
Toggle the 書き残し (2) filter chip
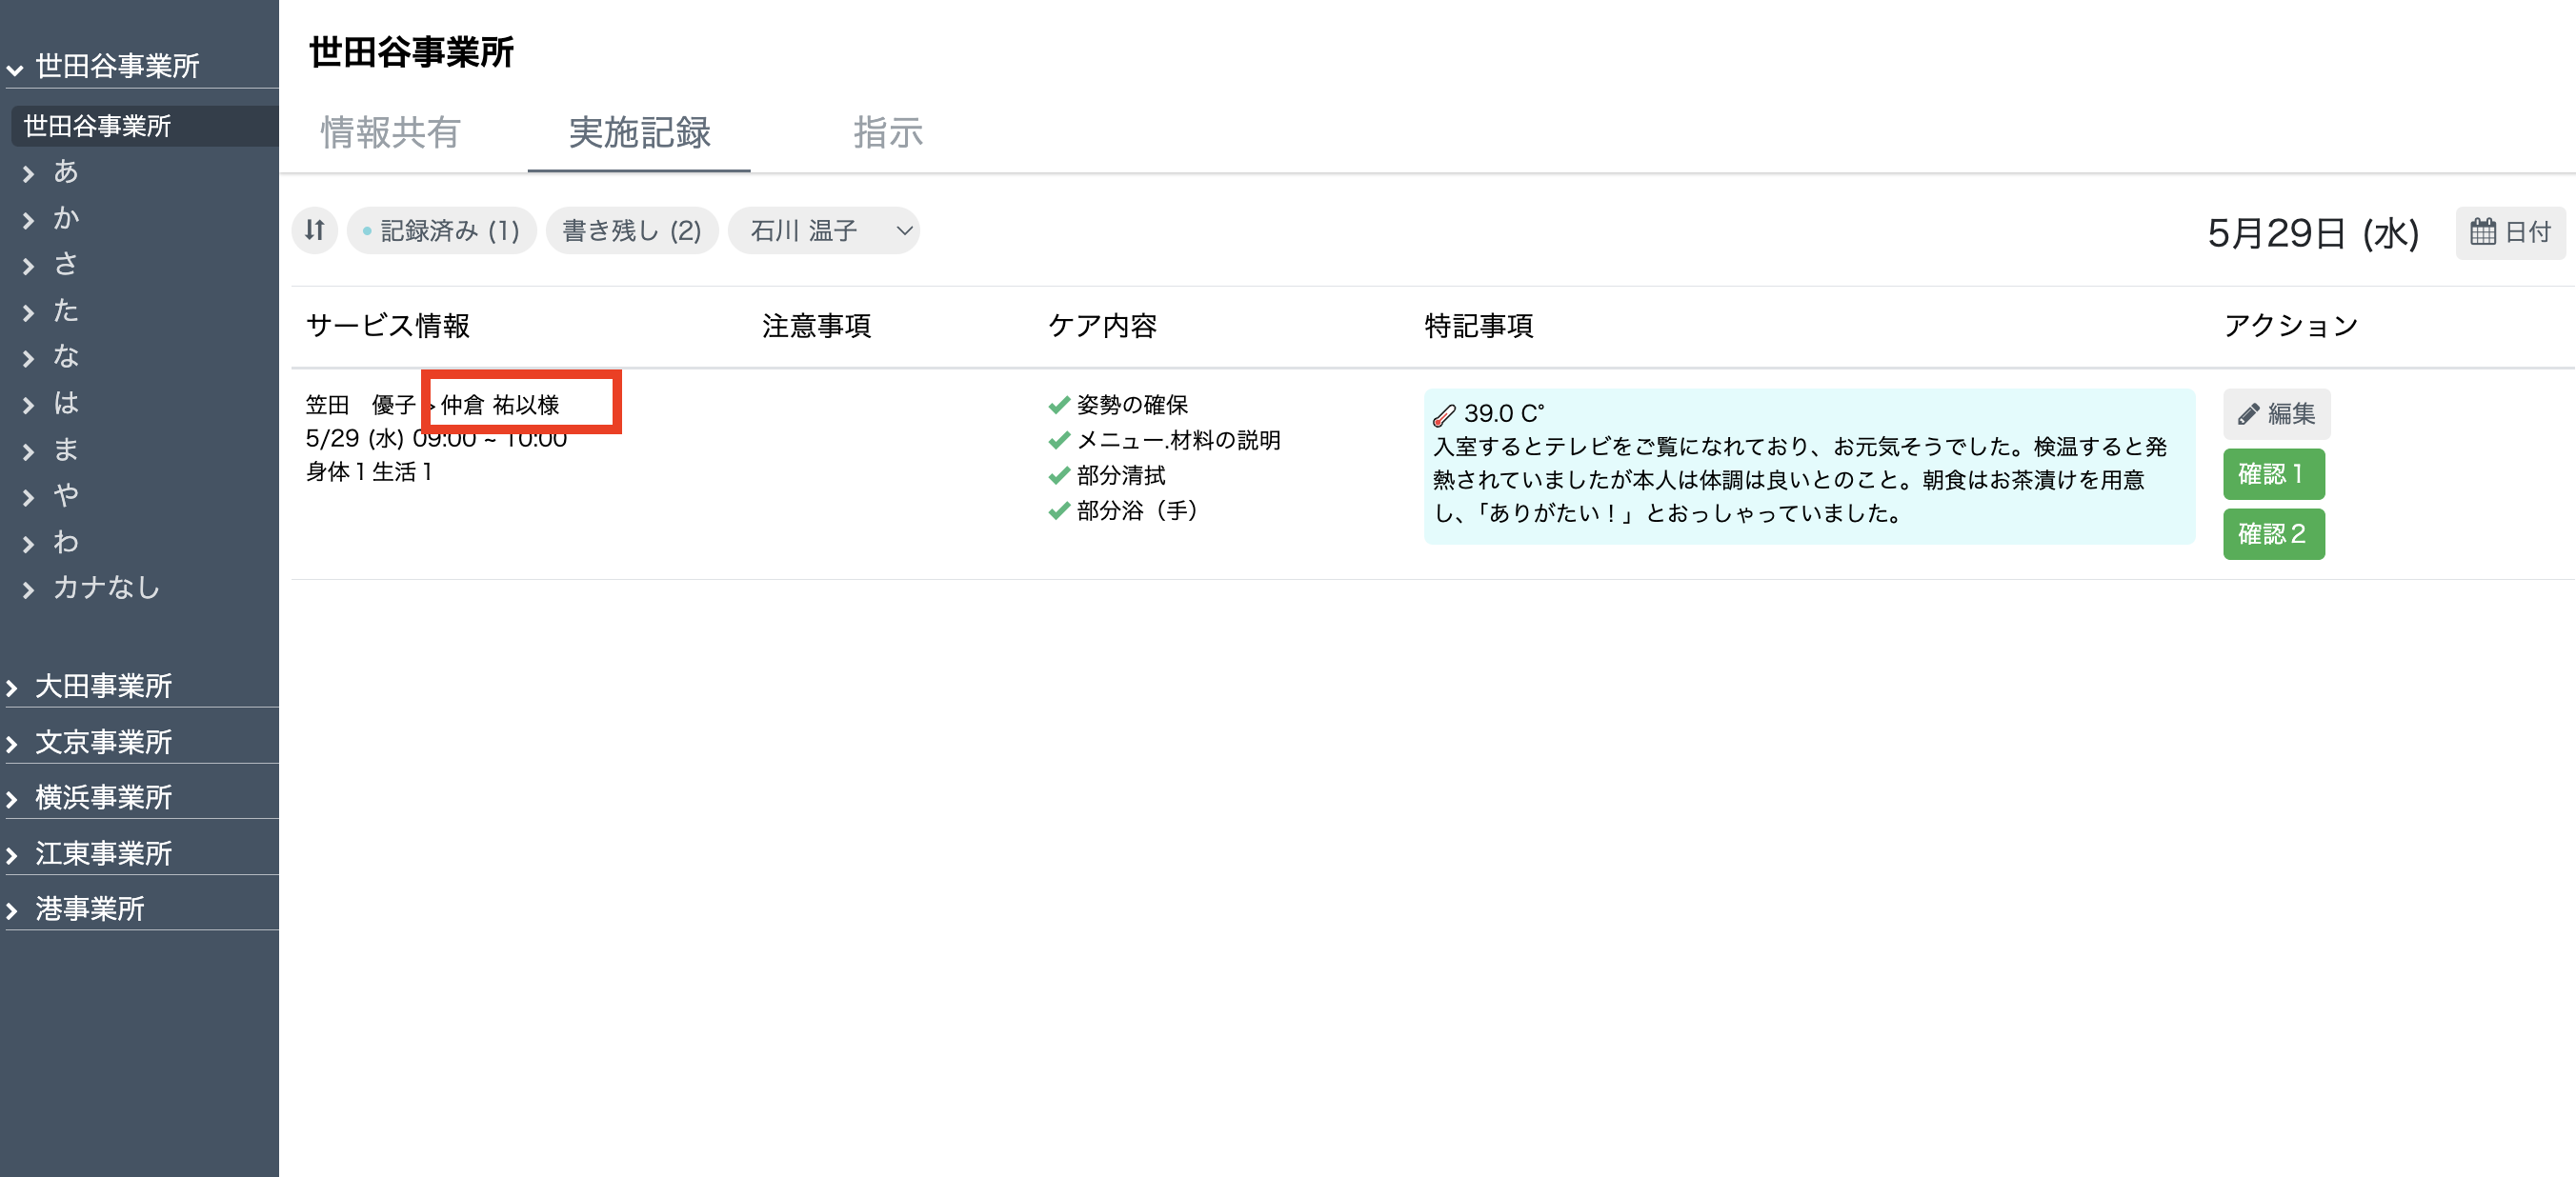tap(632, 230)
